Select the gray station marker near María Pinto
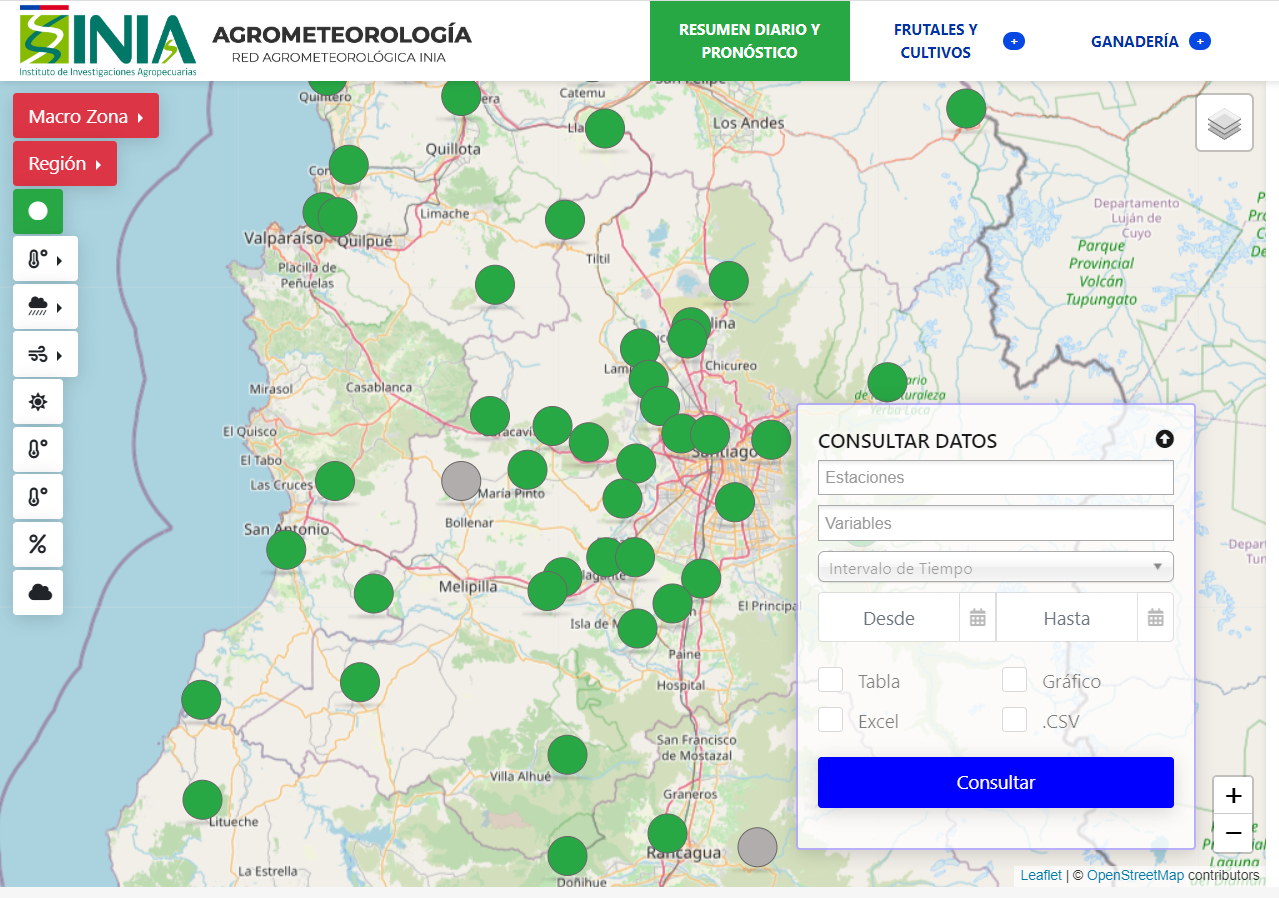This screenshot has height=898, width=1279. (461, 481)
